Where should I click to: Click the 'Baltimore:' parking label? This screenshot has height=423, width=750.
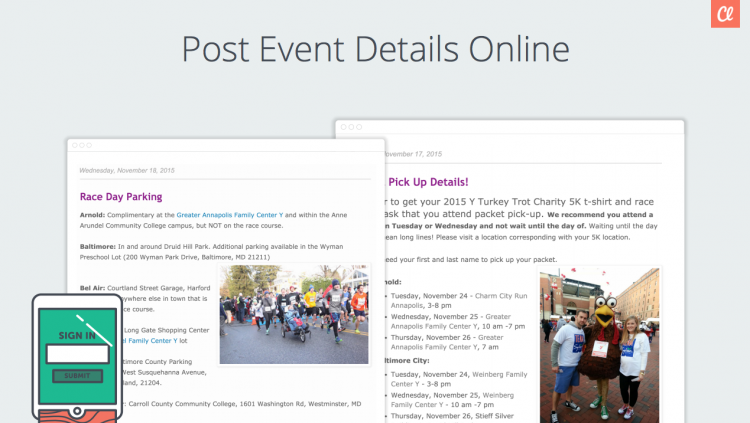(98, 246)
